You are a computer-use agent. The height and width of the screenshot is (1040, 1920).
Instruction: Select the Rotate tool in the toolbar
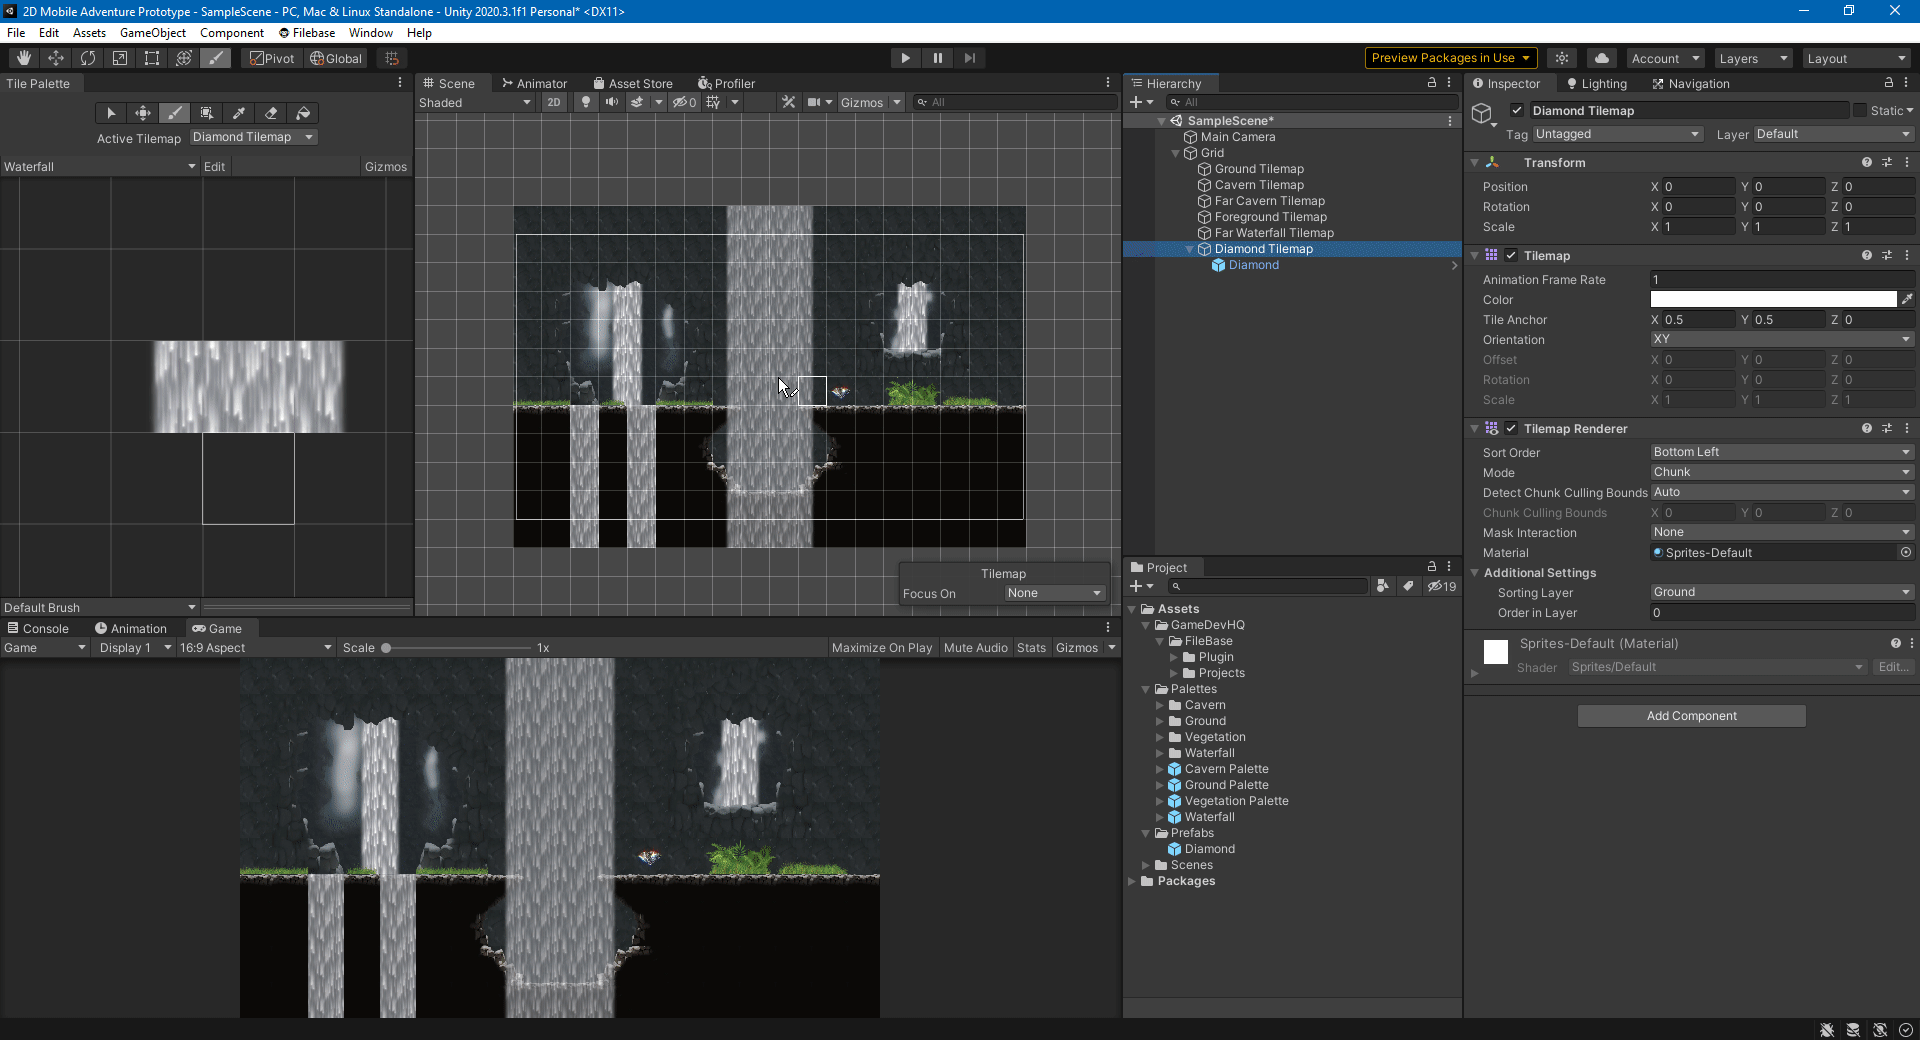pos(88,58)
